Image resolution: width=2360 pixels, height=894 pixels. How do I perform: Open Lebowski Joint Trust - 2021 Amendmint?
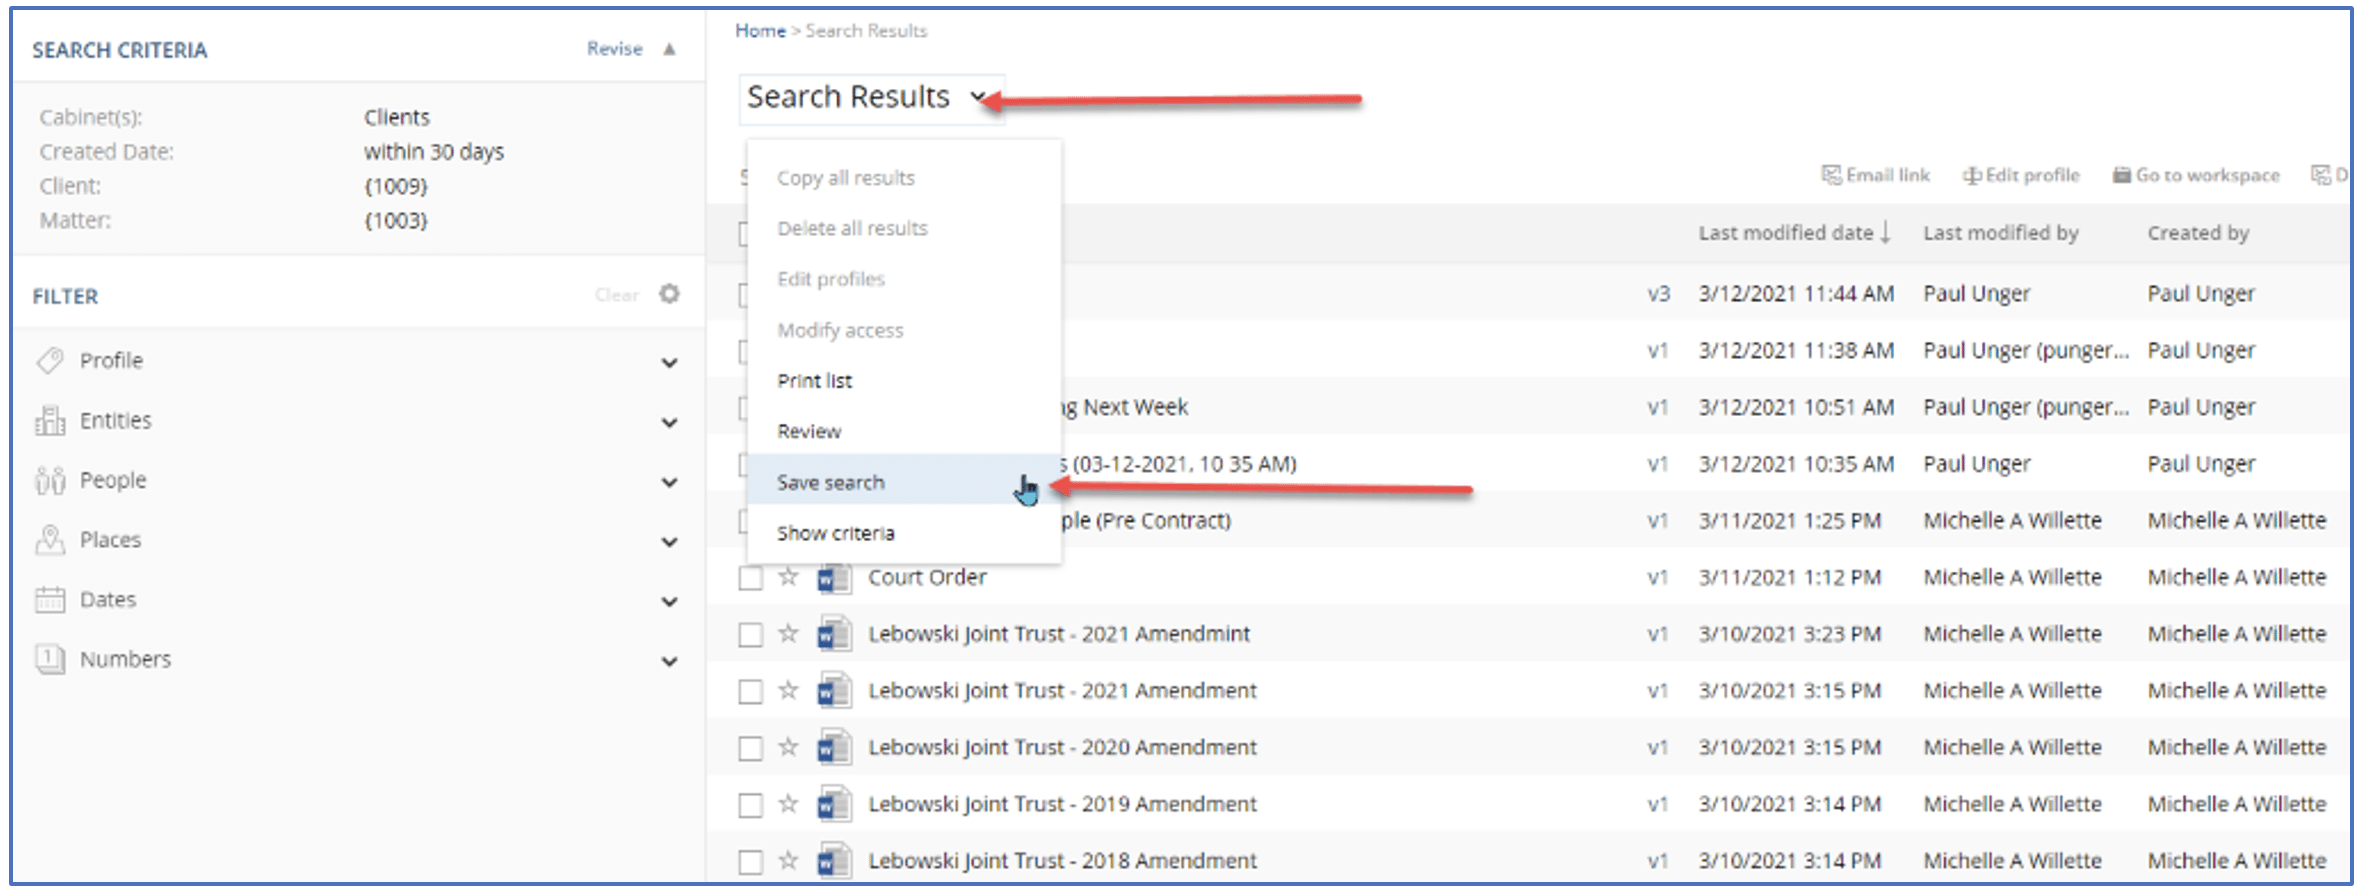tap(1059, 634)
